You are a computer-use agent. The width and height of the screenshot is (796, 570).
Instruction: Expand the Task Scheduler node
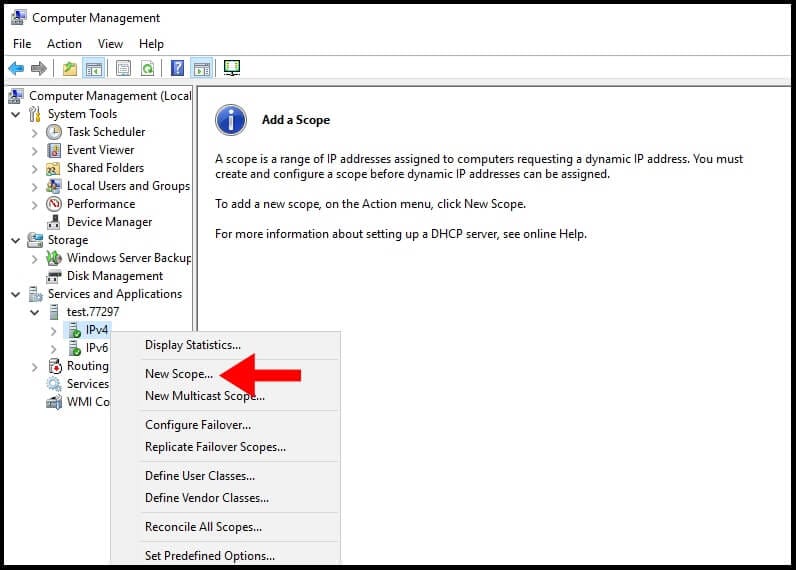click(35, 133)
